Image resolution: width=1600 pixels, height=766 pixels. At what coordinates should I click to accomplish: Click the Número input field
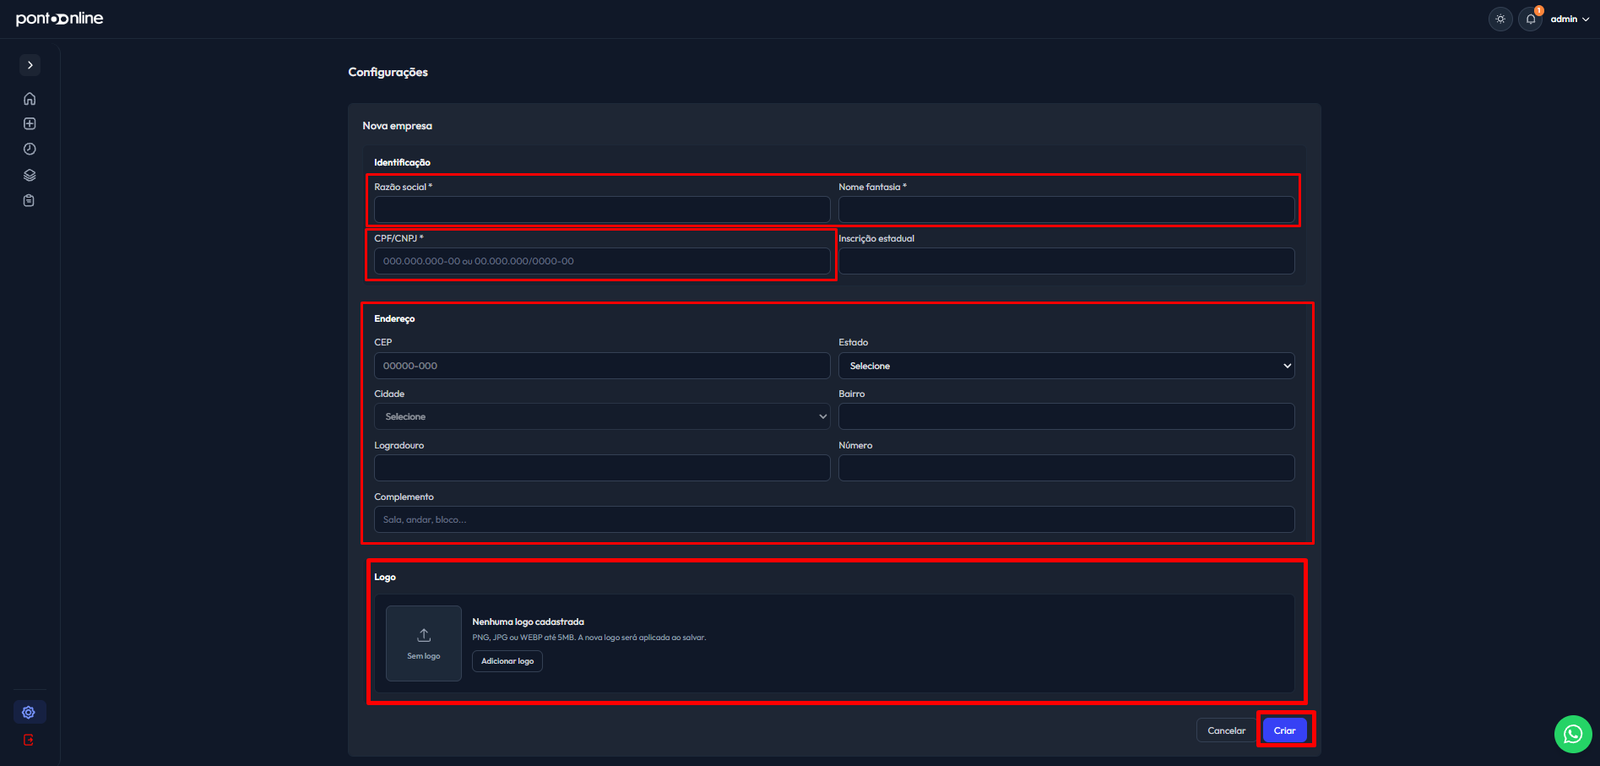point(1066,468)
